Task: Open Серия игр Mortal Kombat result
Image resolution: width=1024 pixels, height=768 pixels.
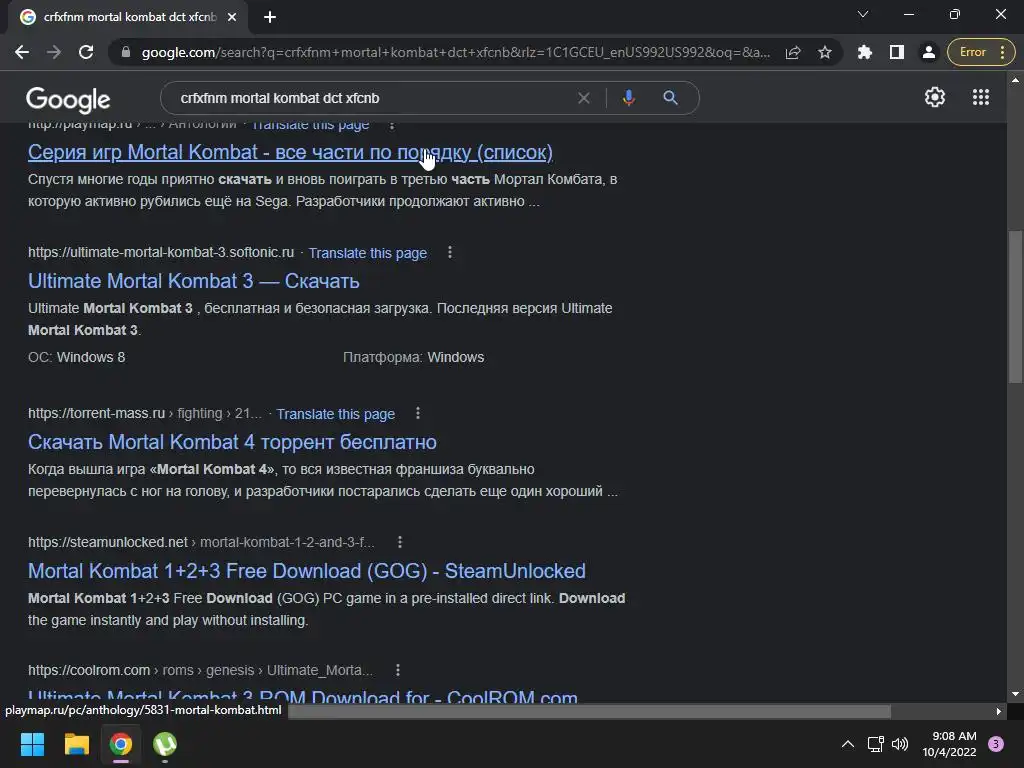Action: [290, 152]
